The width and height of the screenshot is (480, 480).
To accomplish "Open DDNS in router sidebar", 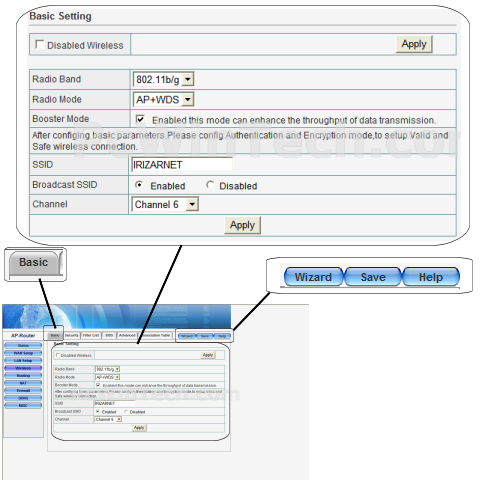I will [23, 398].
